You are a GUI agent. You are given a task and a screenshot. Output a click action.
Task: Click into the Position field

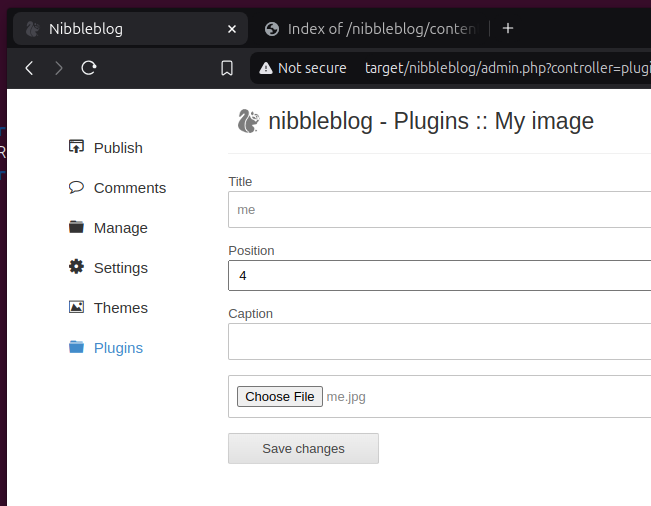(x=440, y=274)
